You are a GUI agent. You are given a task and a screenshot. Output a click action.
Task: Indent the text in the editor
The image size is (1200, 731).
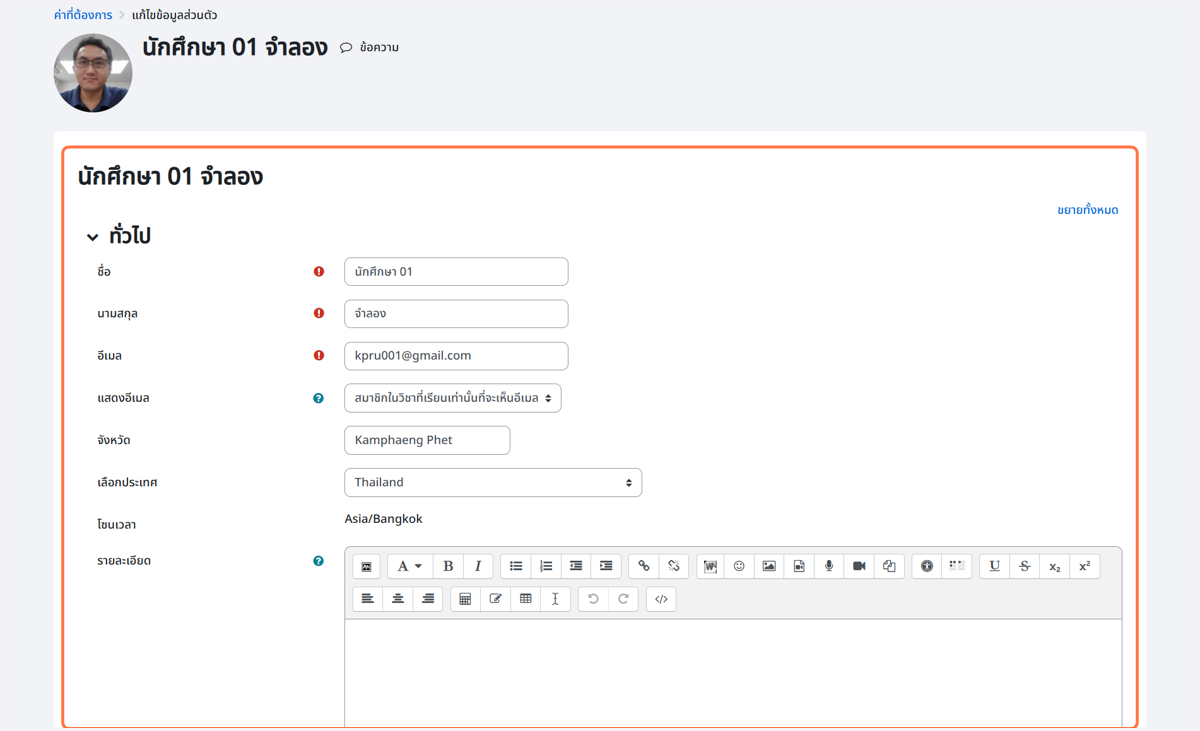click(606, 566)
